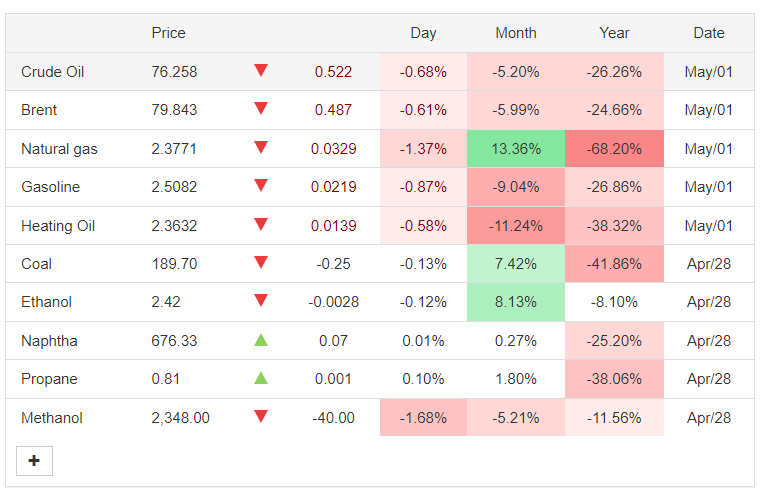Click the -11.24% month cell

(x=516, y=226)
